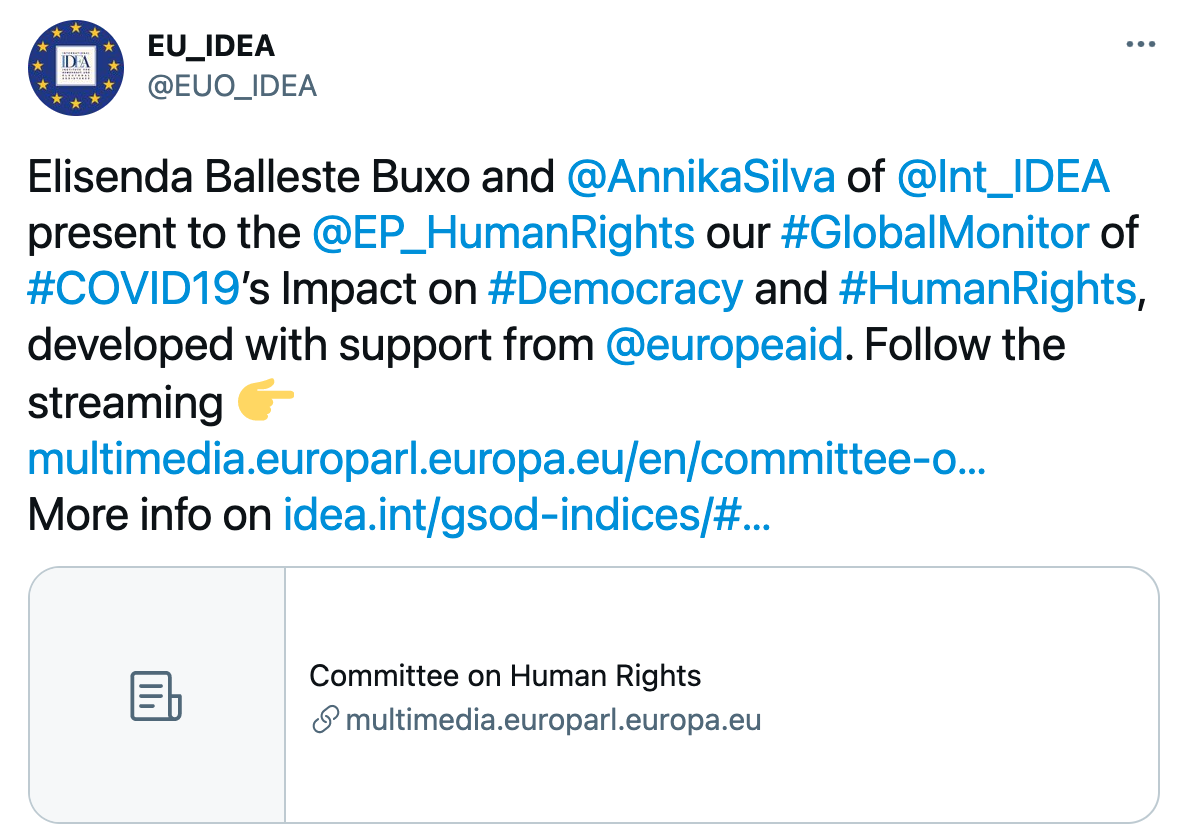The image size is (1188, 836).
Task: Open the EU_IDEA display name
Action: point(210,46)
